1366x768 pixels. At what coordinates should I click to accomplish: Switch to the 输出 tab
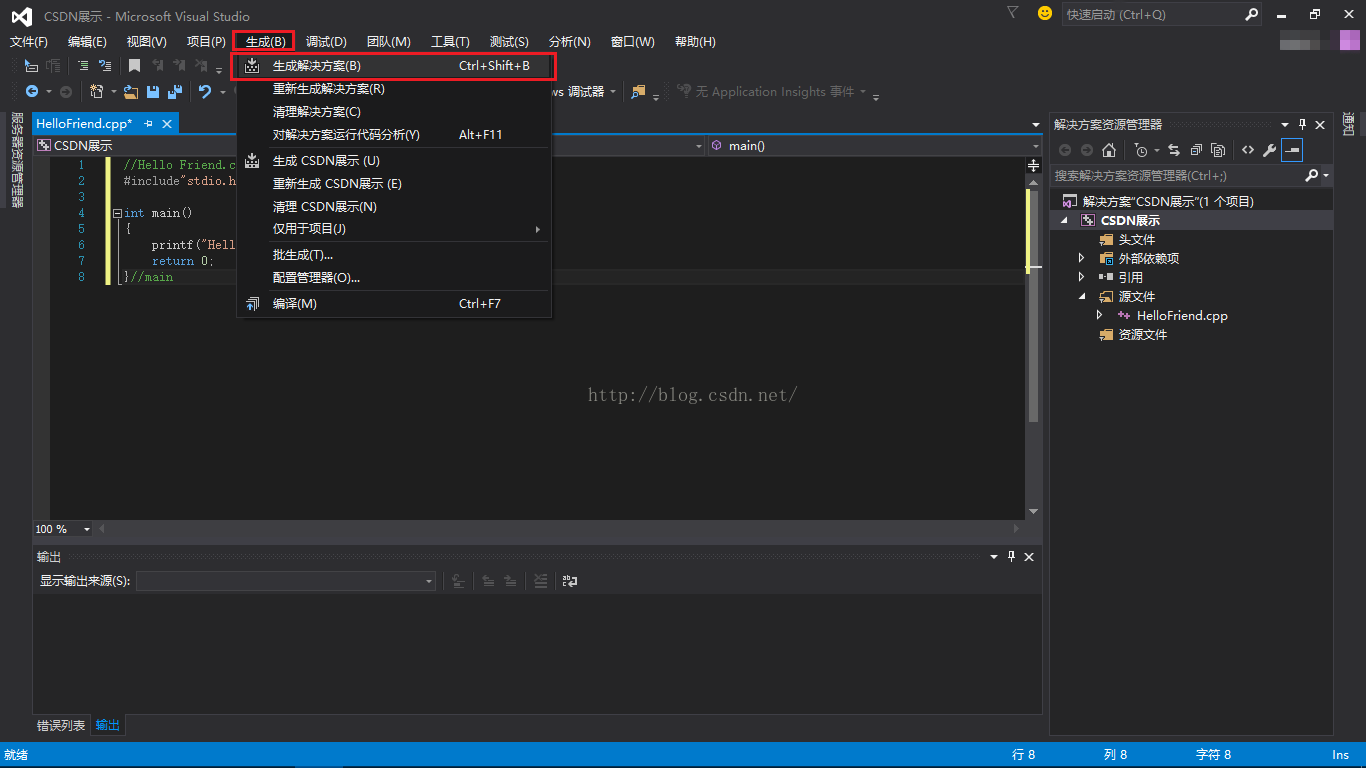108,725
